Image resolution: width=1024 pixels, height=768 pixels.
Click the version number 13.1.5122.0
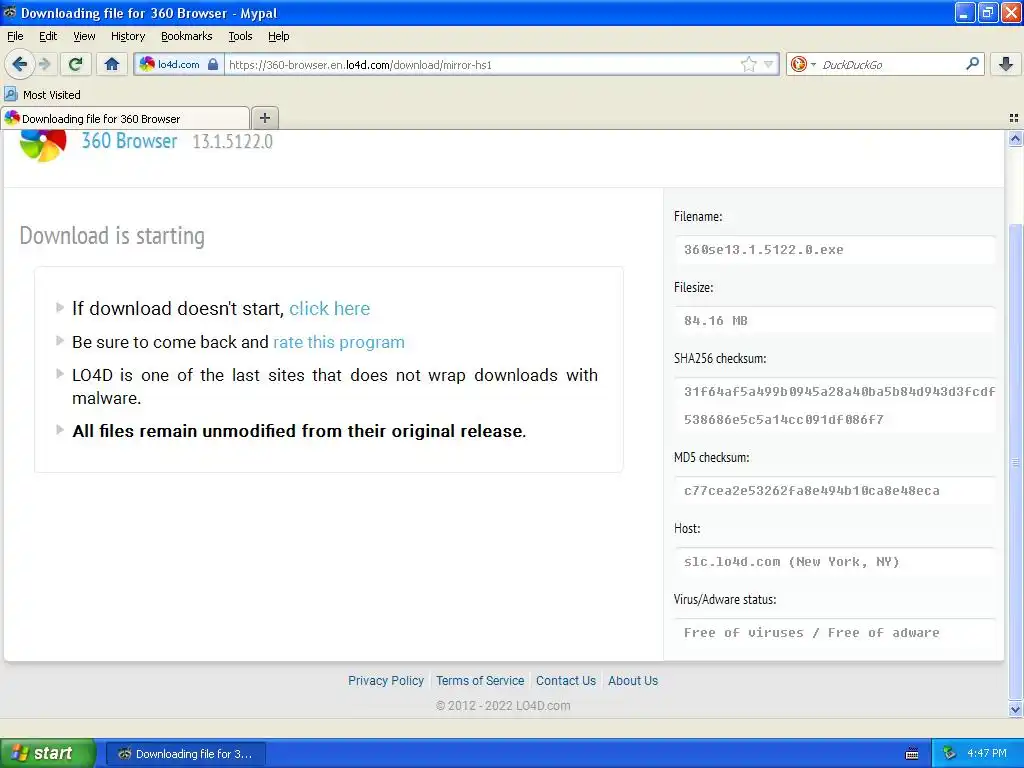(232, 141)
